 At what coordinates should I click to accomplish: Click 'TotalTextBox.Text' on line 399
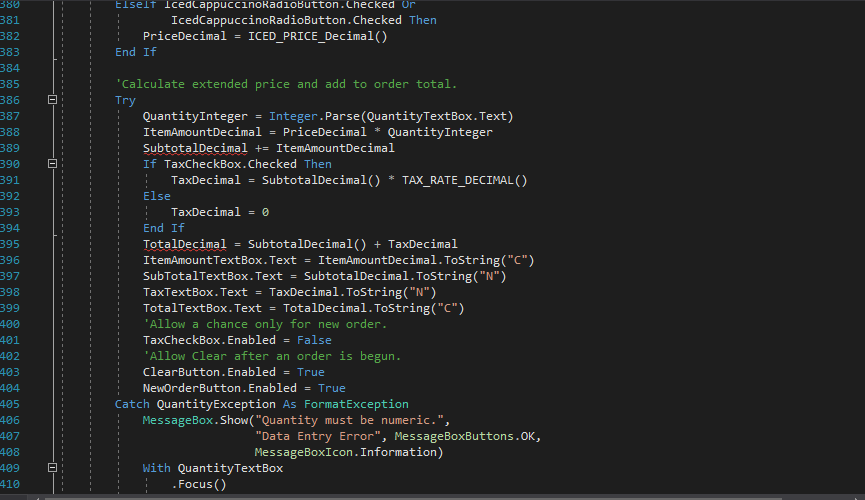[x=202, y=308]
